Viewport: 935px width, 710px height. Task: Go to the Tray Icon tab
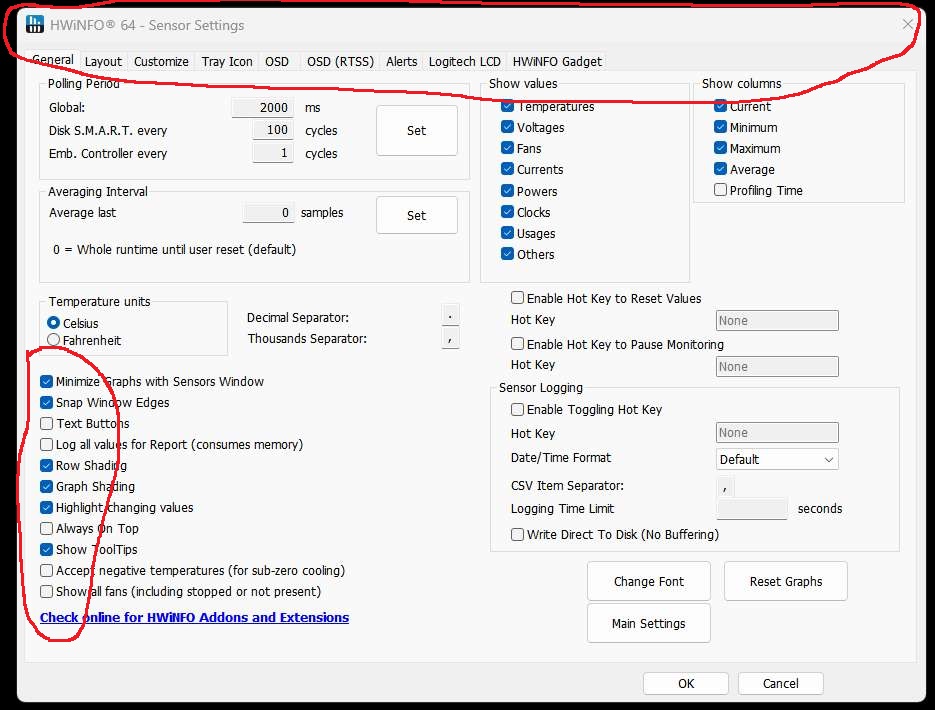click(x=227, y=61)
